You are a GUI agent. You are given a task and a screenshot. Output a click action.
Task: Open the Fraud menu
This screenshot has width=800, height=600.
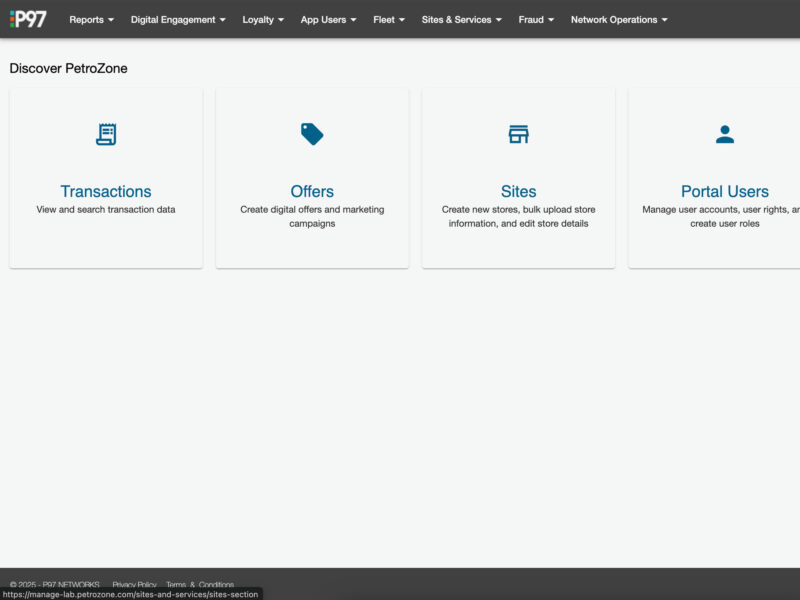pos(534,18)
